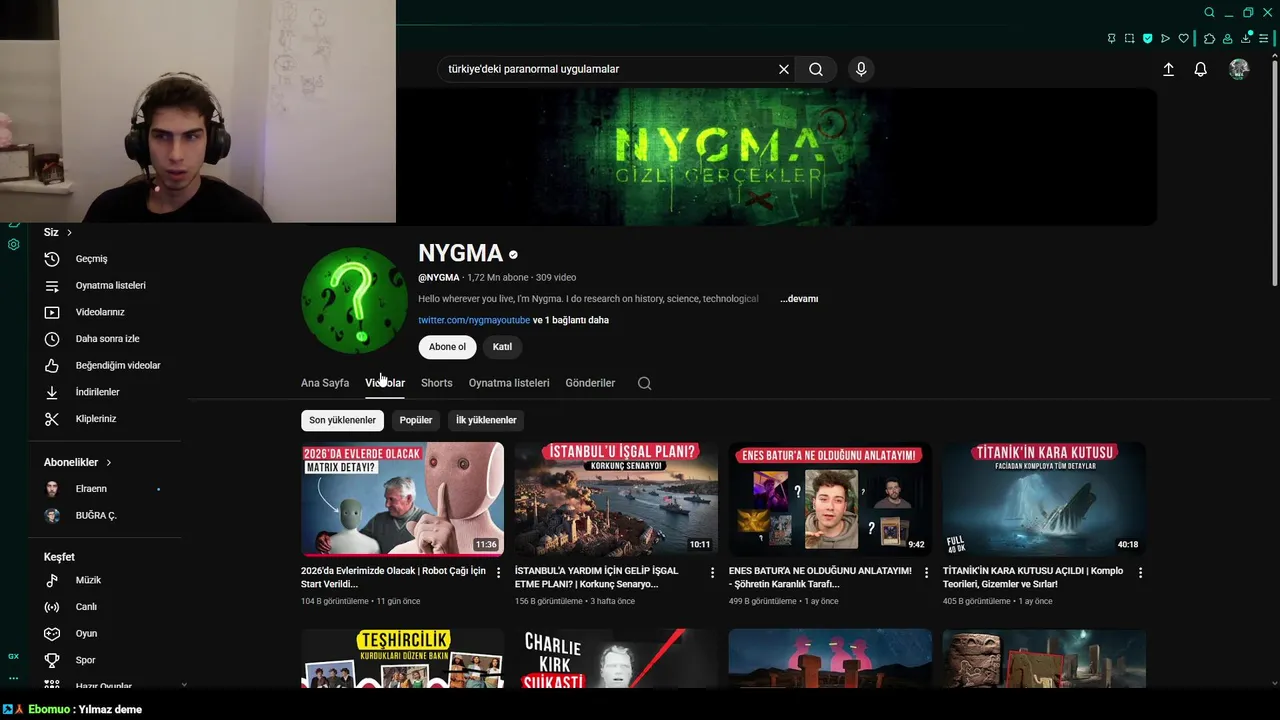This screenshot has height=720, width=1280.
Task: Click the NYGMA channel avatar
Action: click(x=354, y=300)
